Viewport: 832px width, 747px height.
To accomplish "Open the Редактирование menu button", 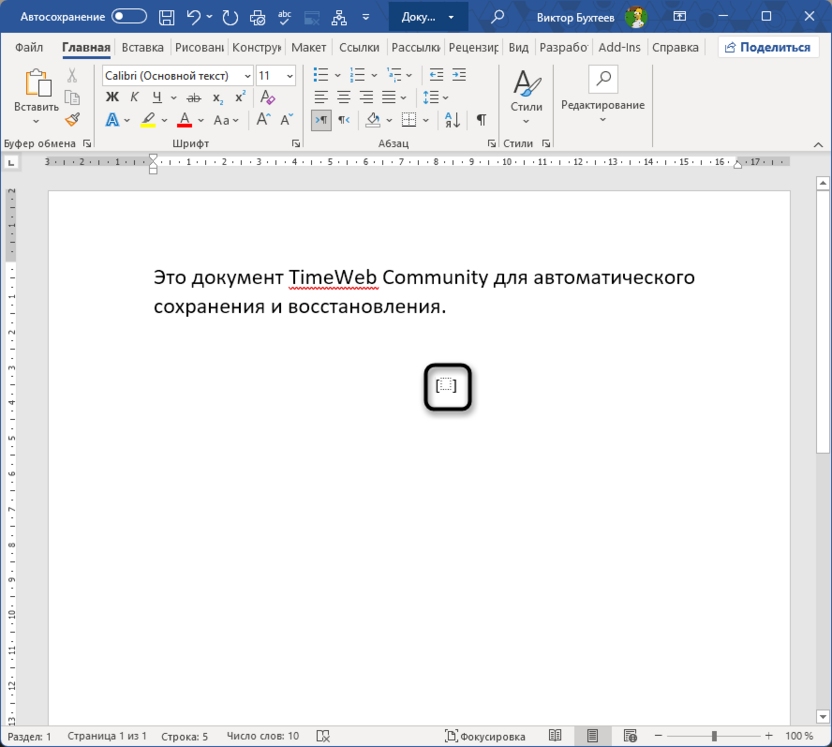I will point(603,95).
